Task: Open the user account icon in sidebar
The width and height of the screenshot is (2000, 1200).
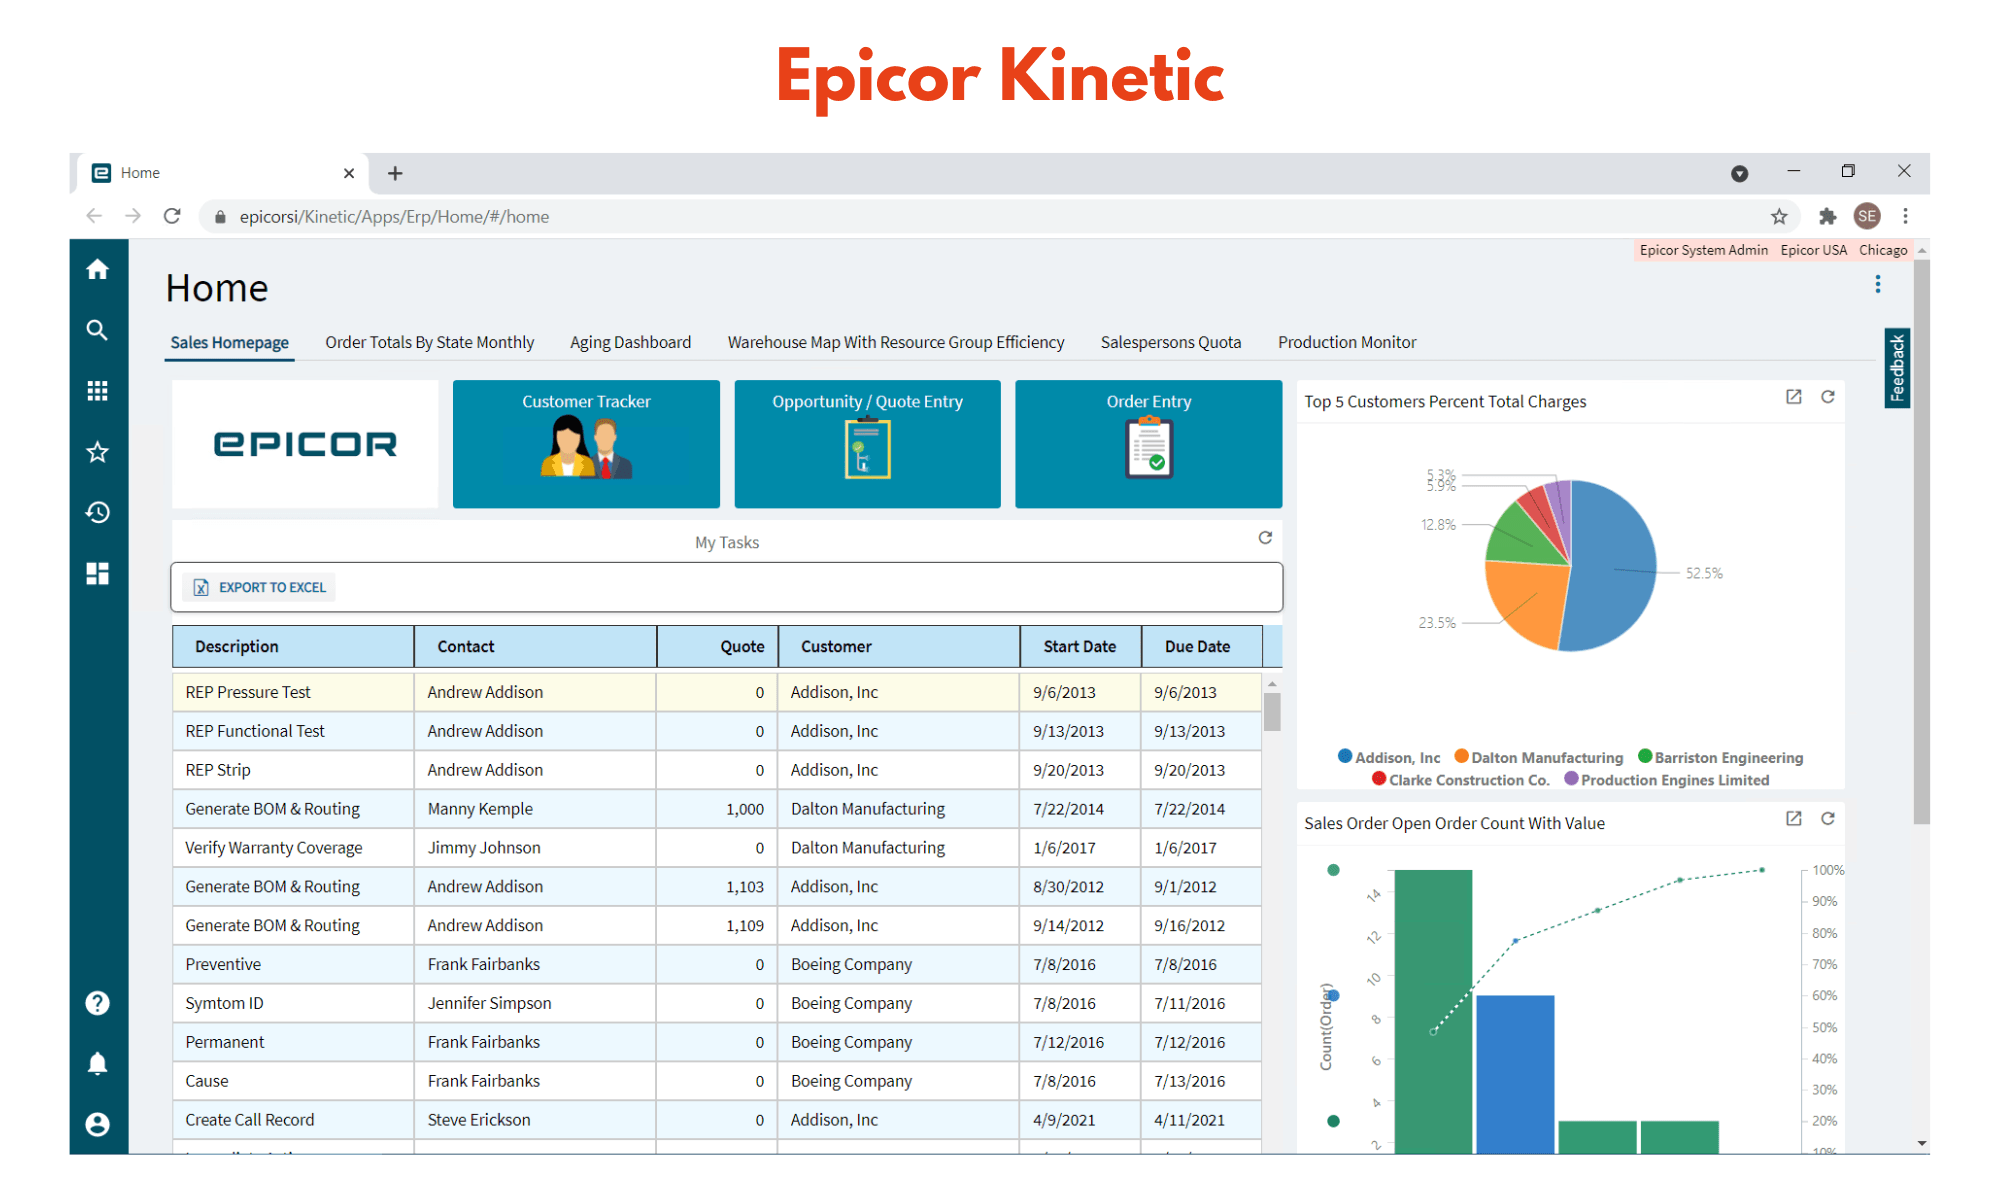Action: tap(97, 1124)
